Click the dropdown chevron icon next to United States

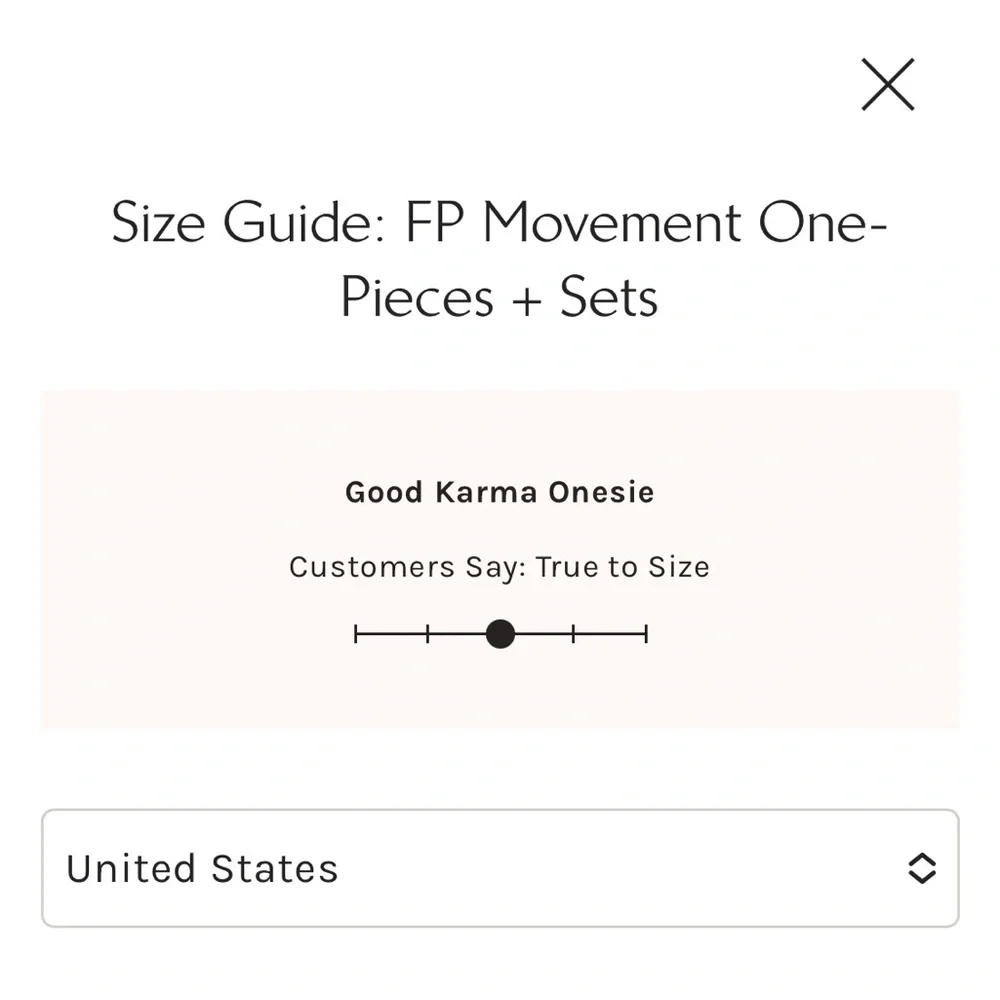(x=922, y=868)
